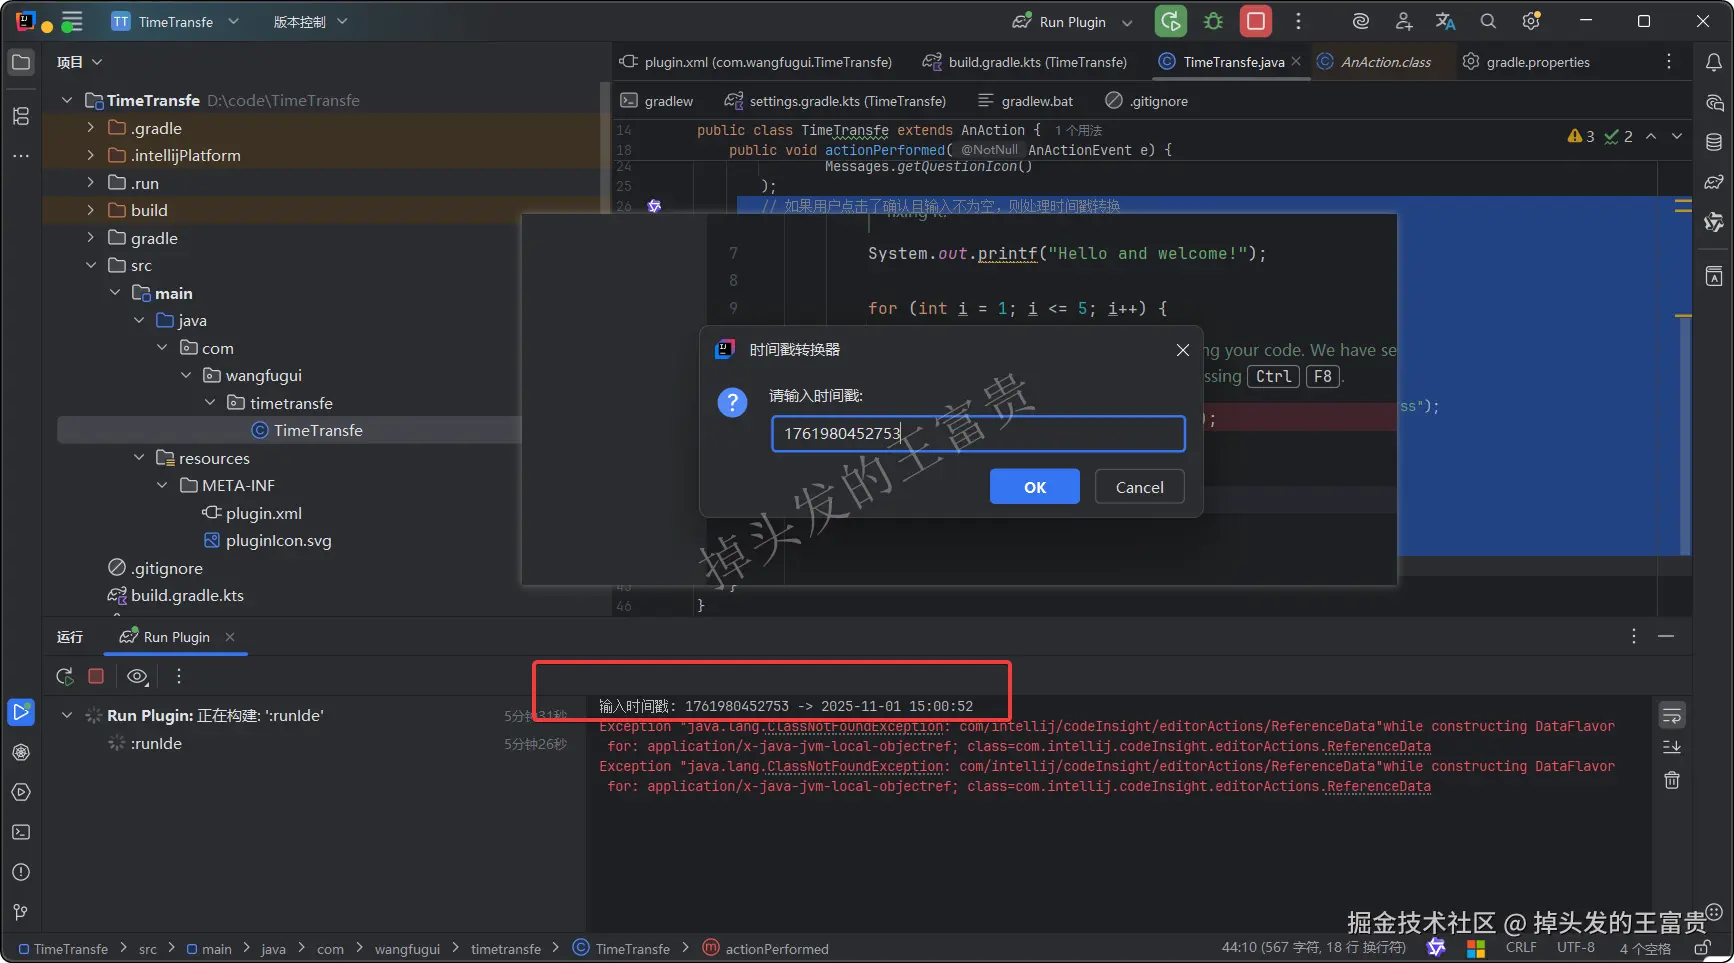This screenshot has height=963, width=1734.
Task: Toggle the read-only lock in status bar
Action: pyautogui.click(x=1702, y=948)
